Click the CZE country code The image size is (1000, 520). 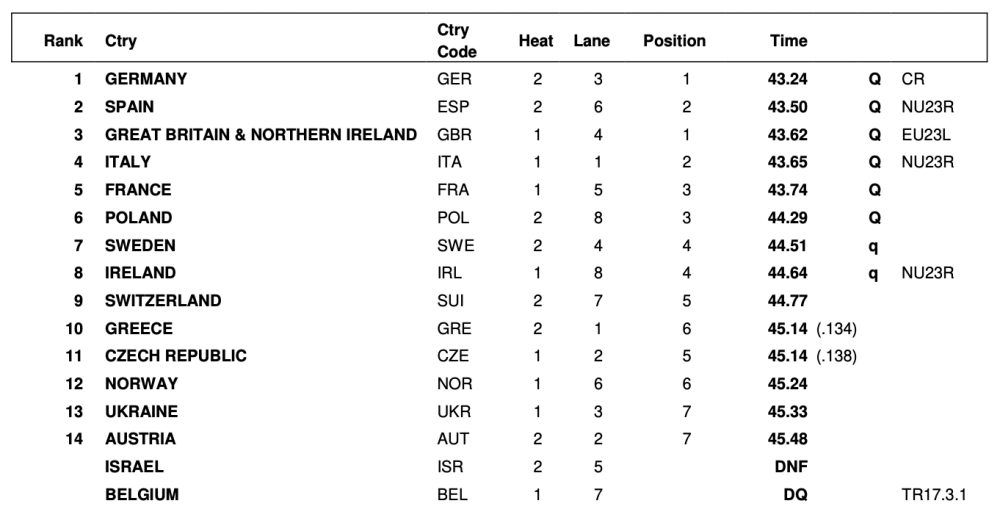coord(453,356)
